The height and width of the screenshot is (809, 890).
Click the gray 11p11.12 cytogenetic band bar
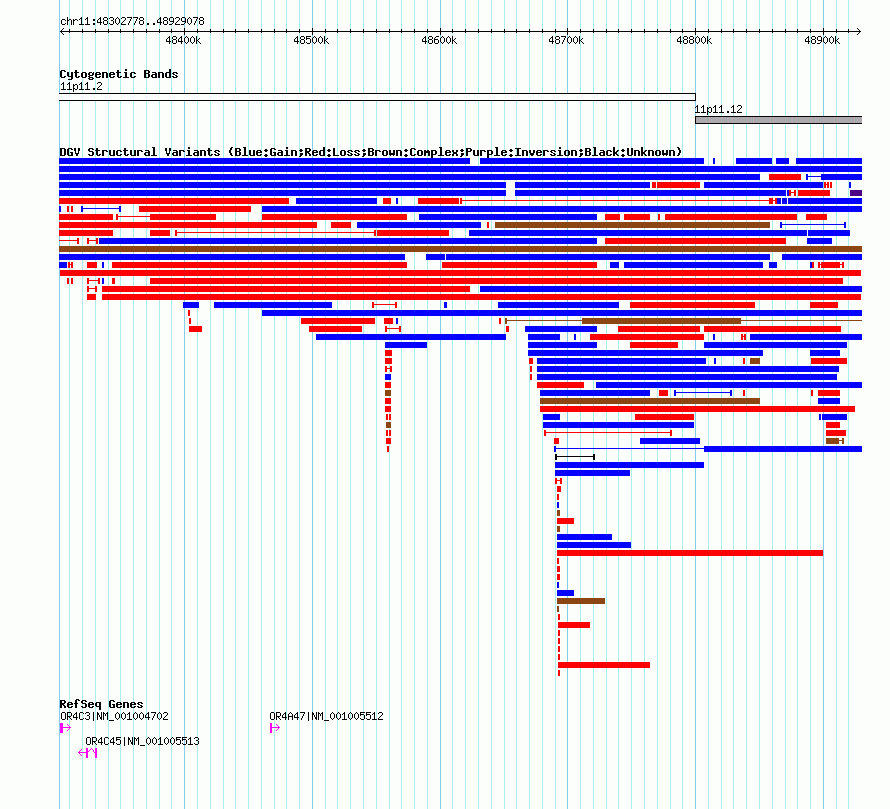[x=779, y=120]
